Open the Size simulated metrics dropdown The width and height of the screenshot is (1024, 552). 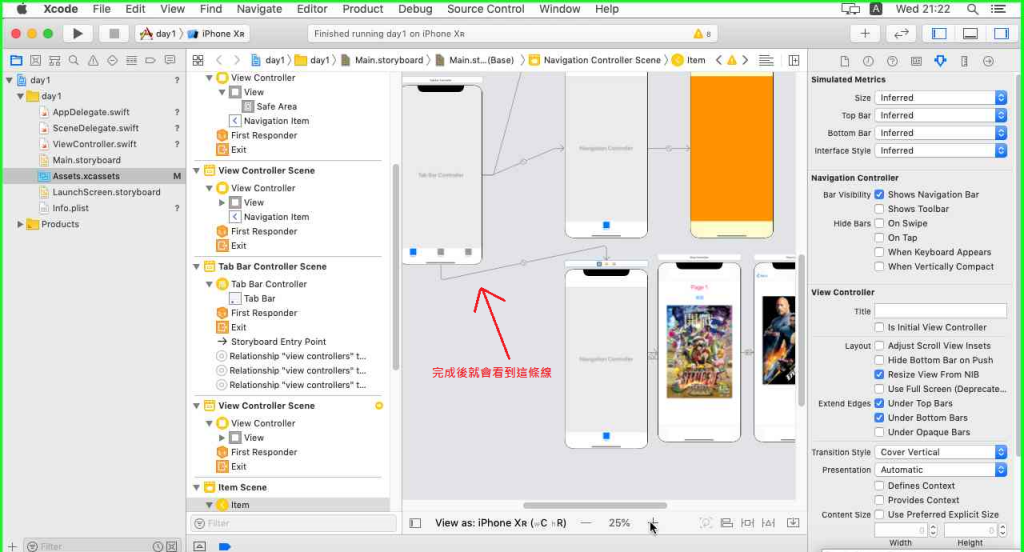click(x=940, y=98)
